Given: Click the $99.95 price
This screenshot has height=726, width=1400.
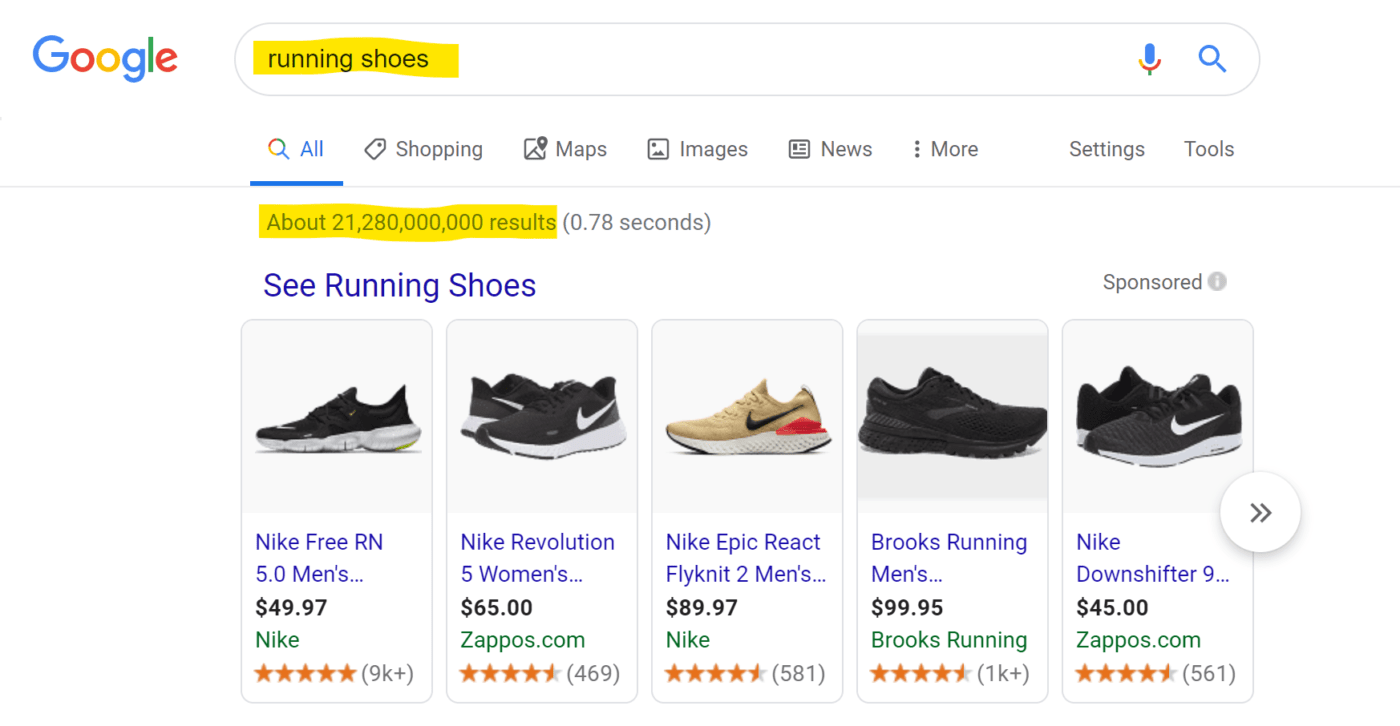Looking at the screenshot, I should click(907, 608).
